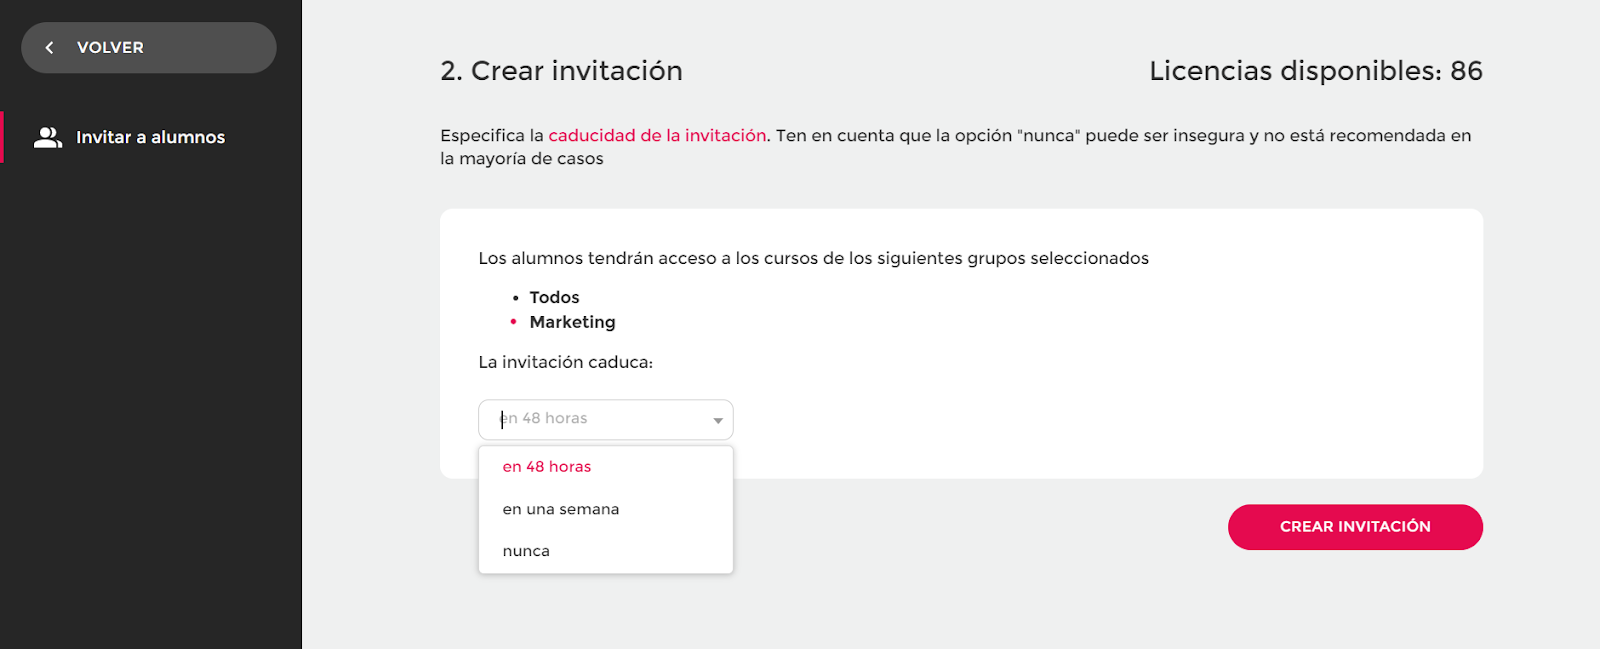Open the Invitar a alumnos section
Viewport: 1600px width, 649px height.
click(x=150, y=138)
